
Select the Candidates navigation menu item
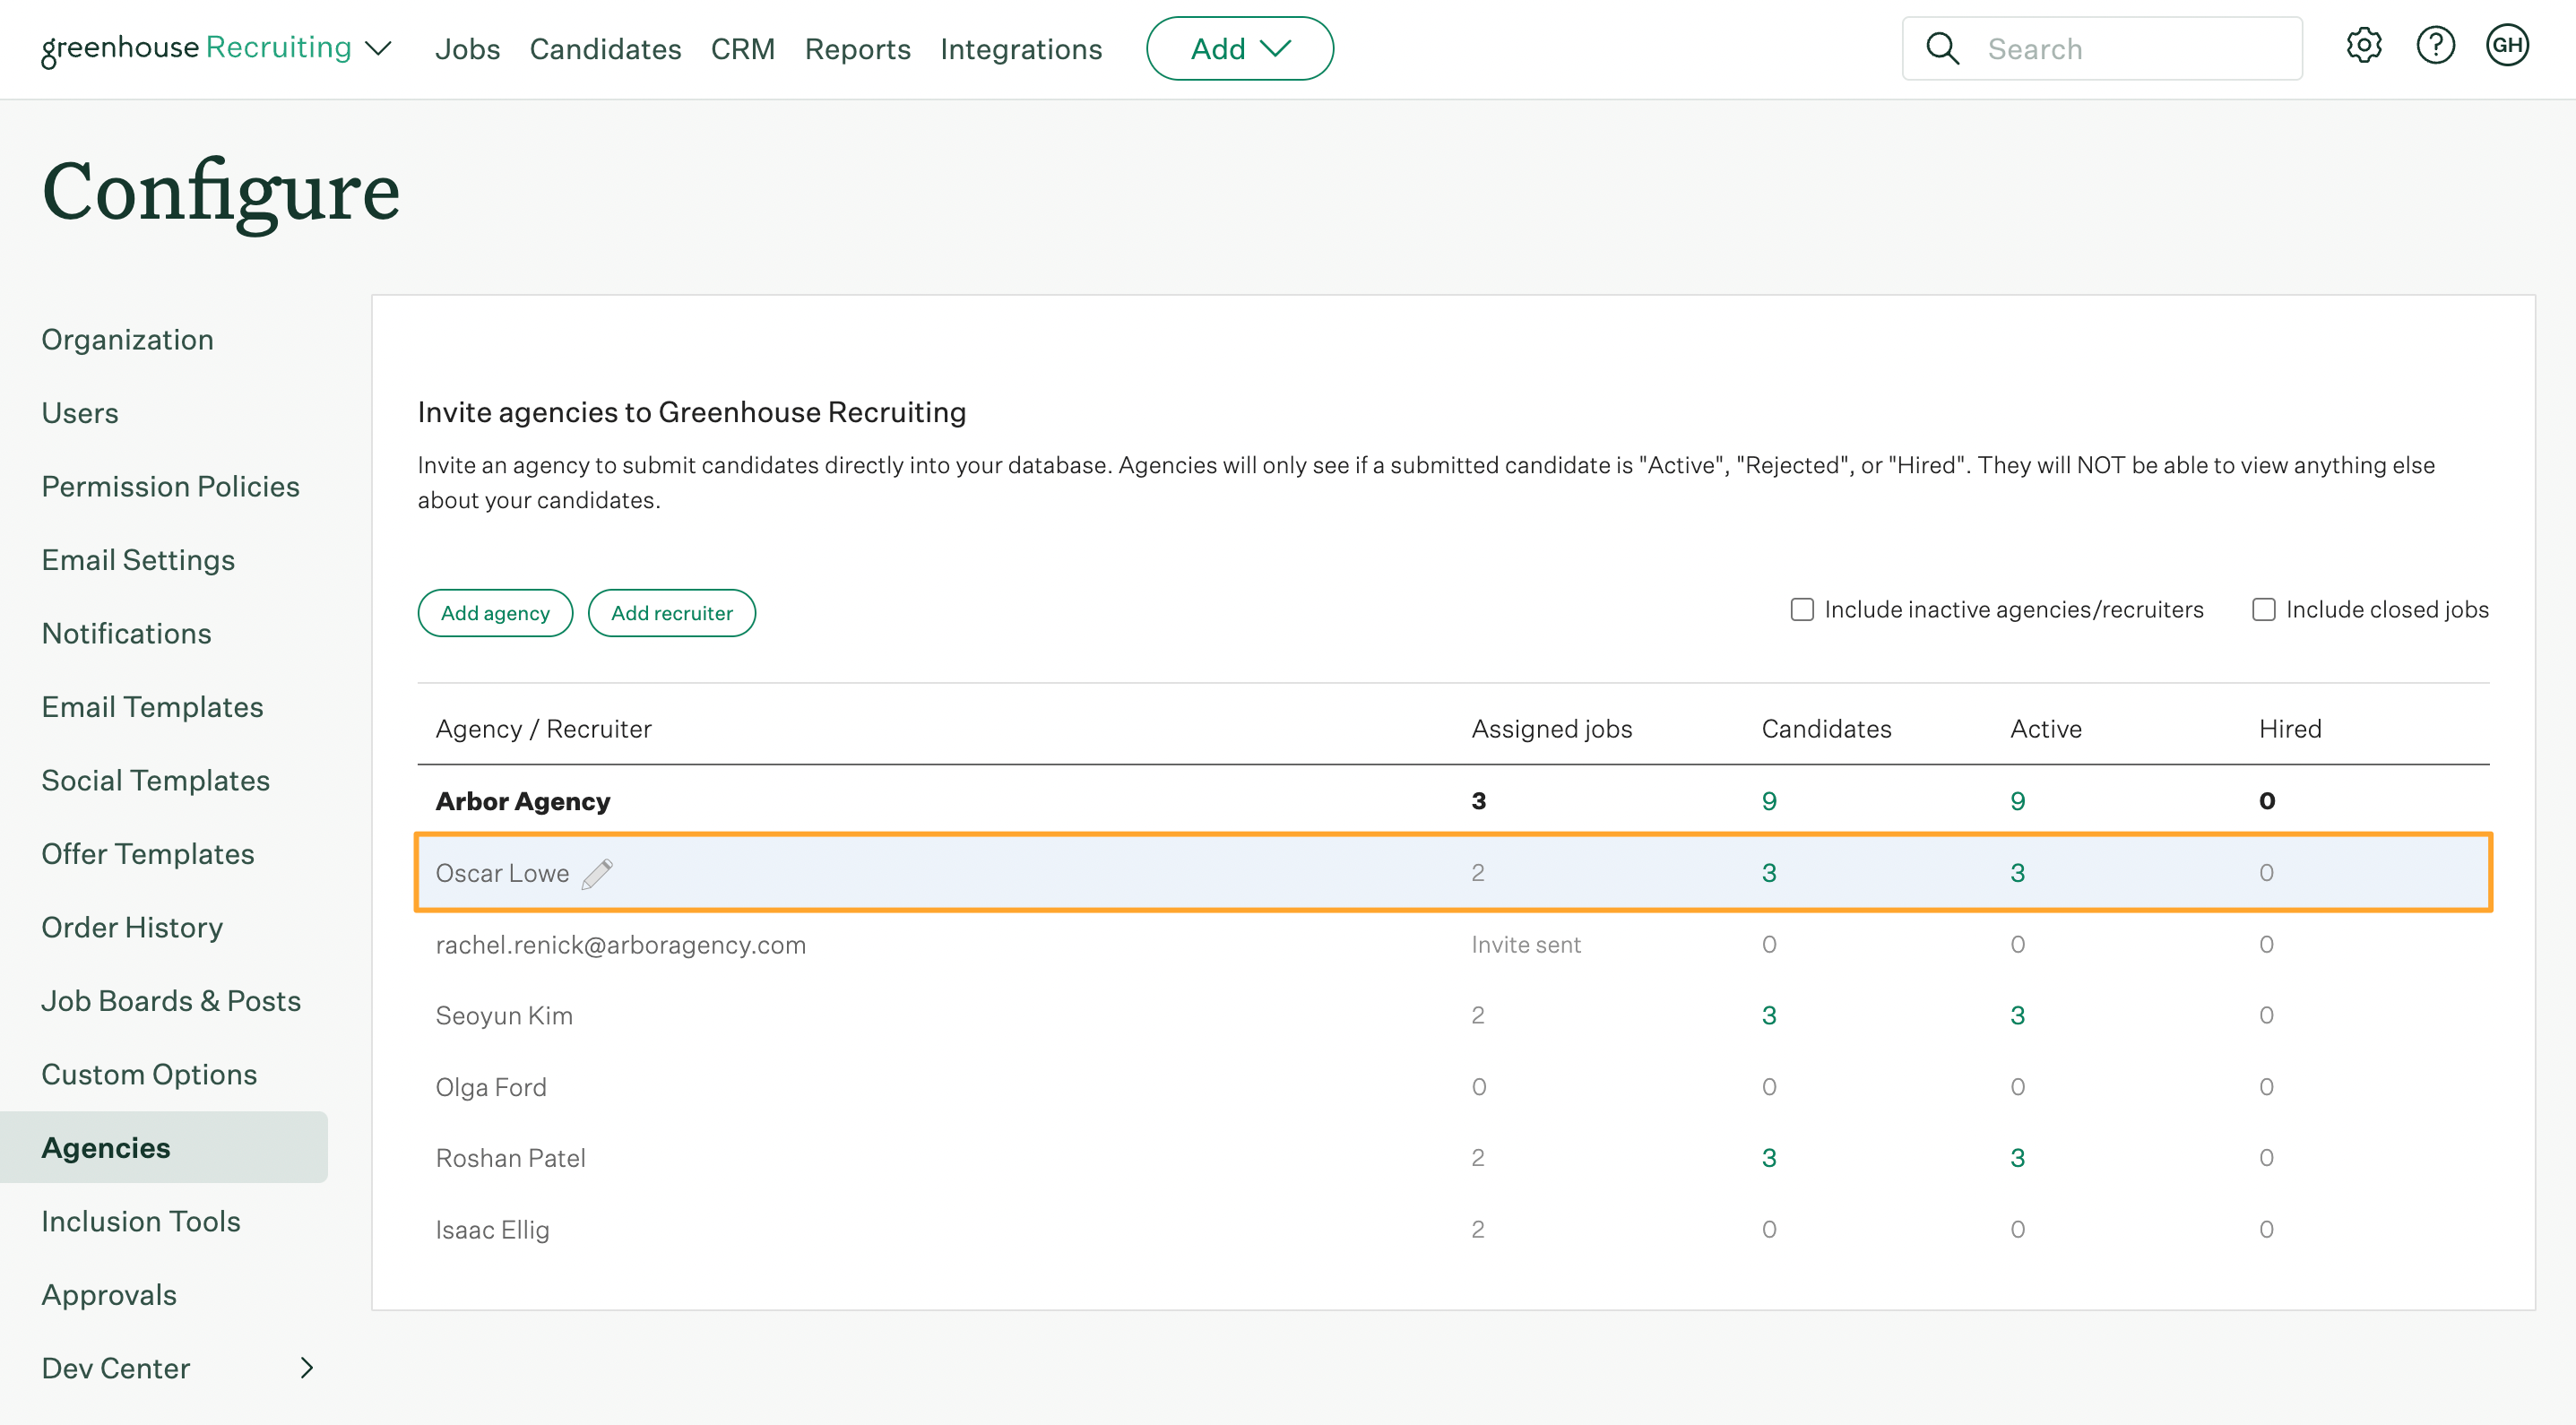point(605,47)
